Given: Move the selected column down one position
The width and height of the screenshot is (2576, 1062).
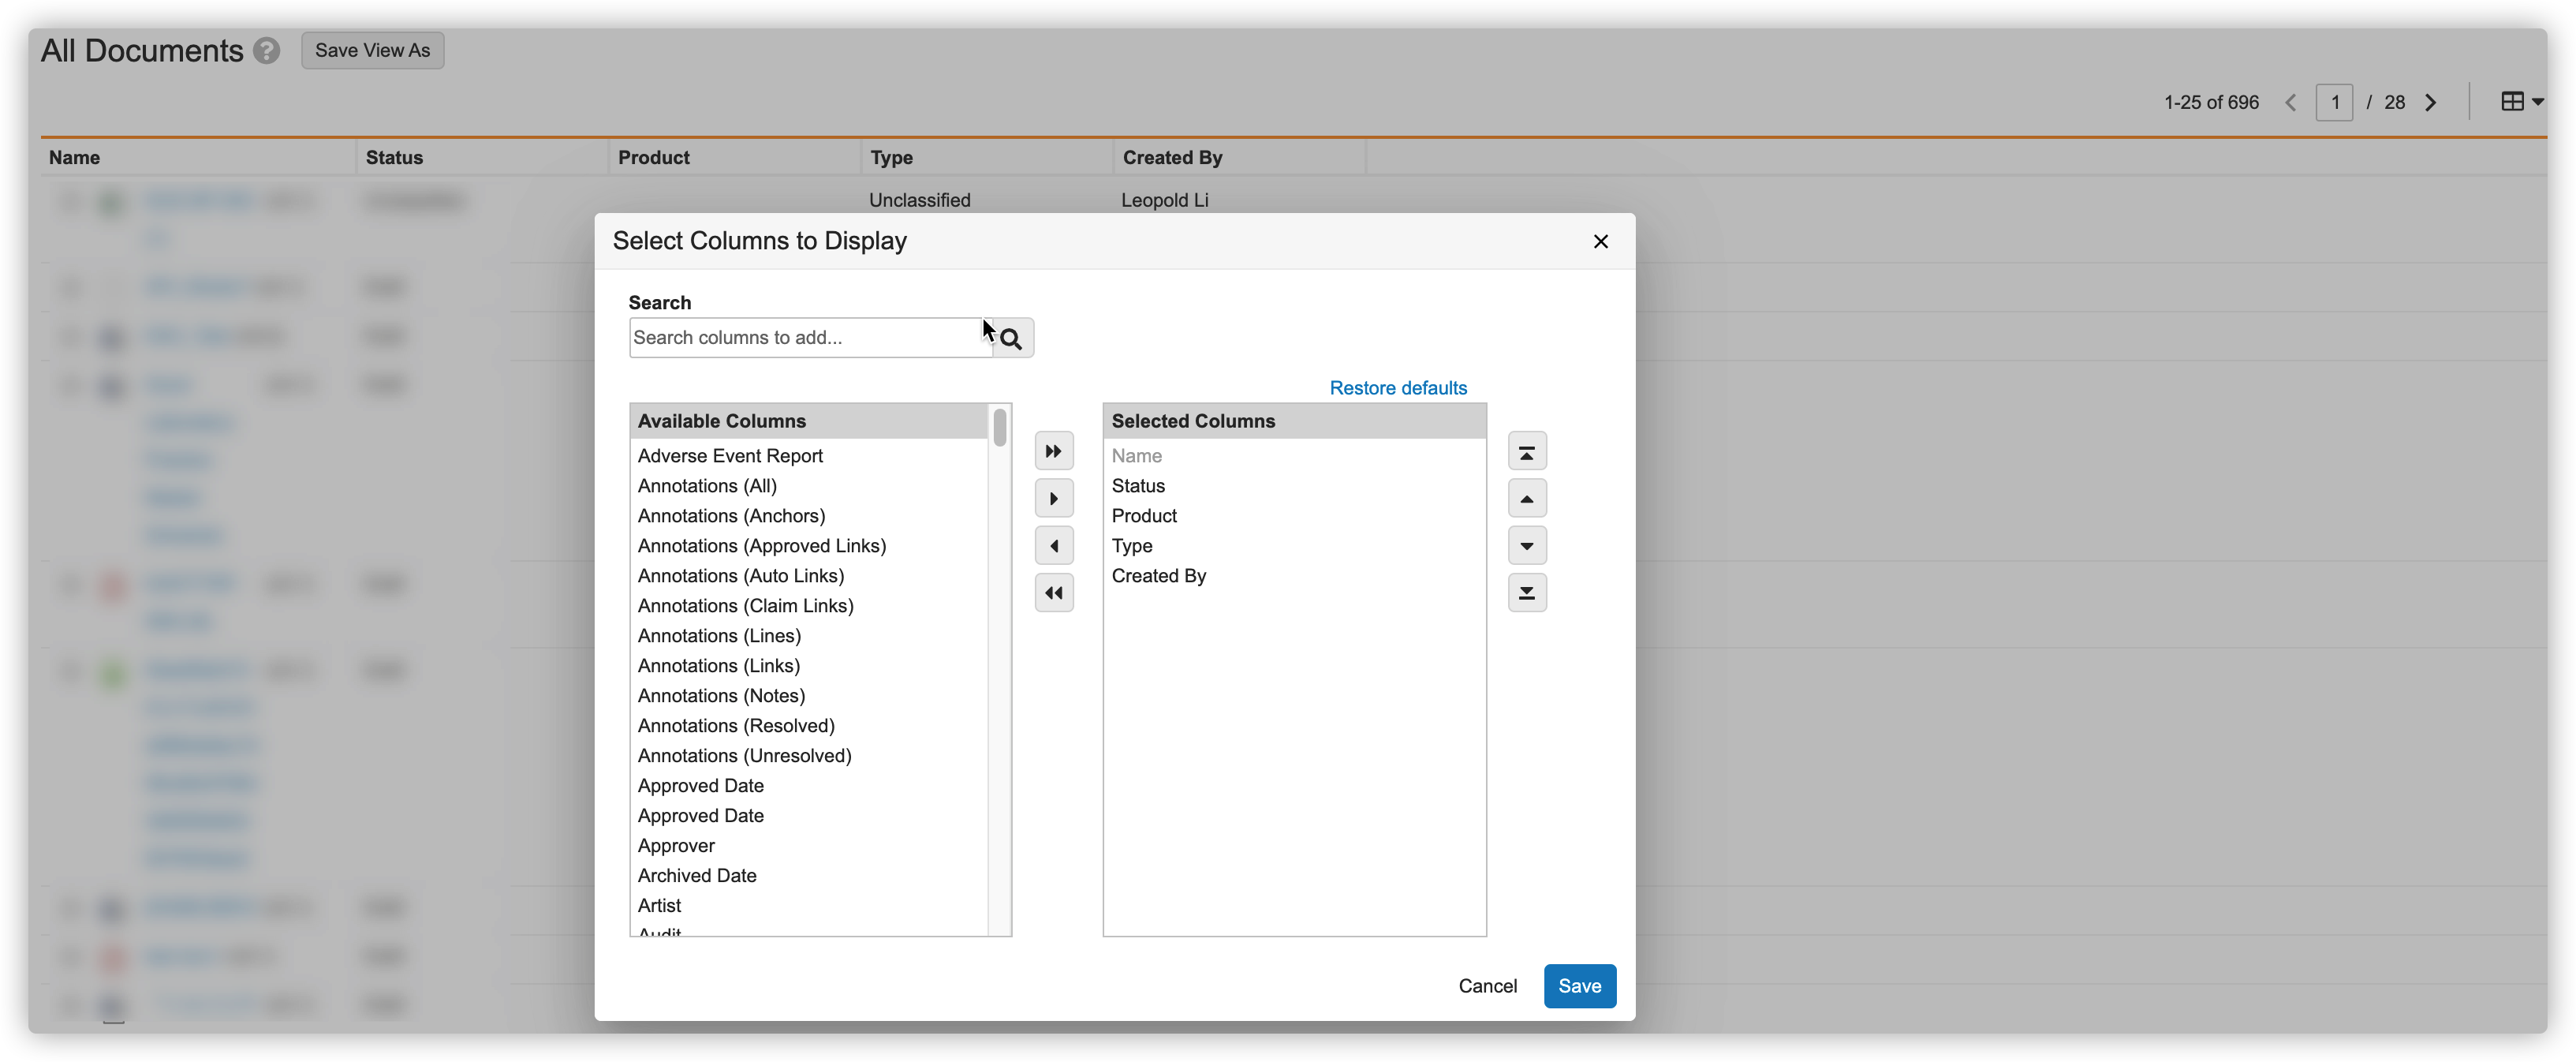Looking at the screenshot, I should (1527, 545).
